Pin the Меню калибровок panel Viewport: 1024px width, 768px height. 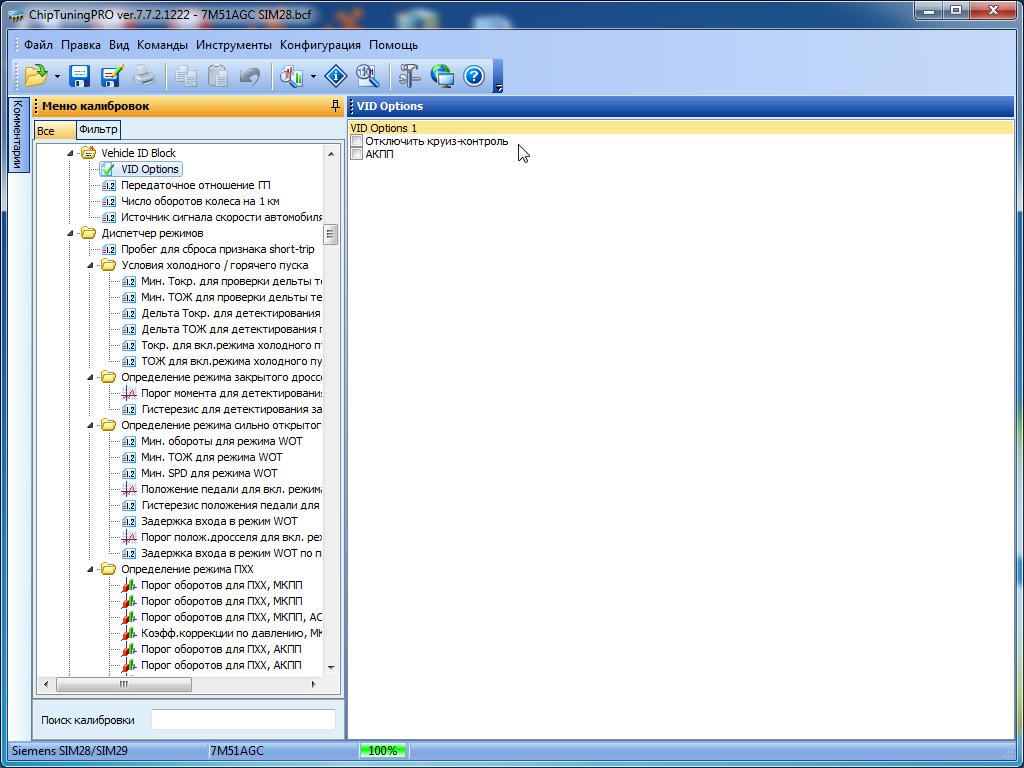tap(335, 106)
